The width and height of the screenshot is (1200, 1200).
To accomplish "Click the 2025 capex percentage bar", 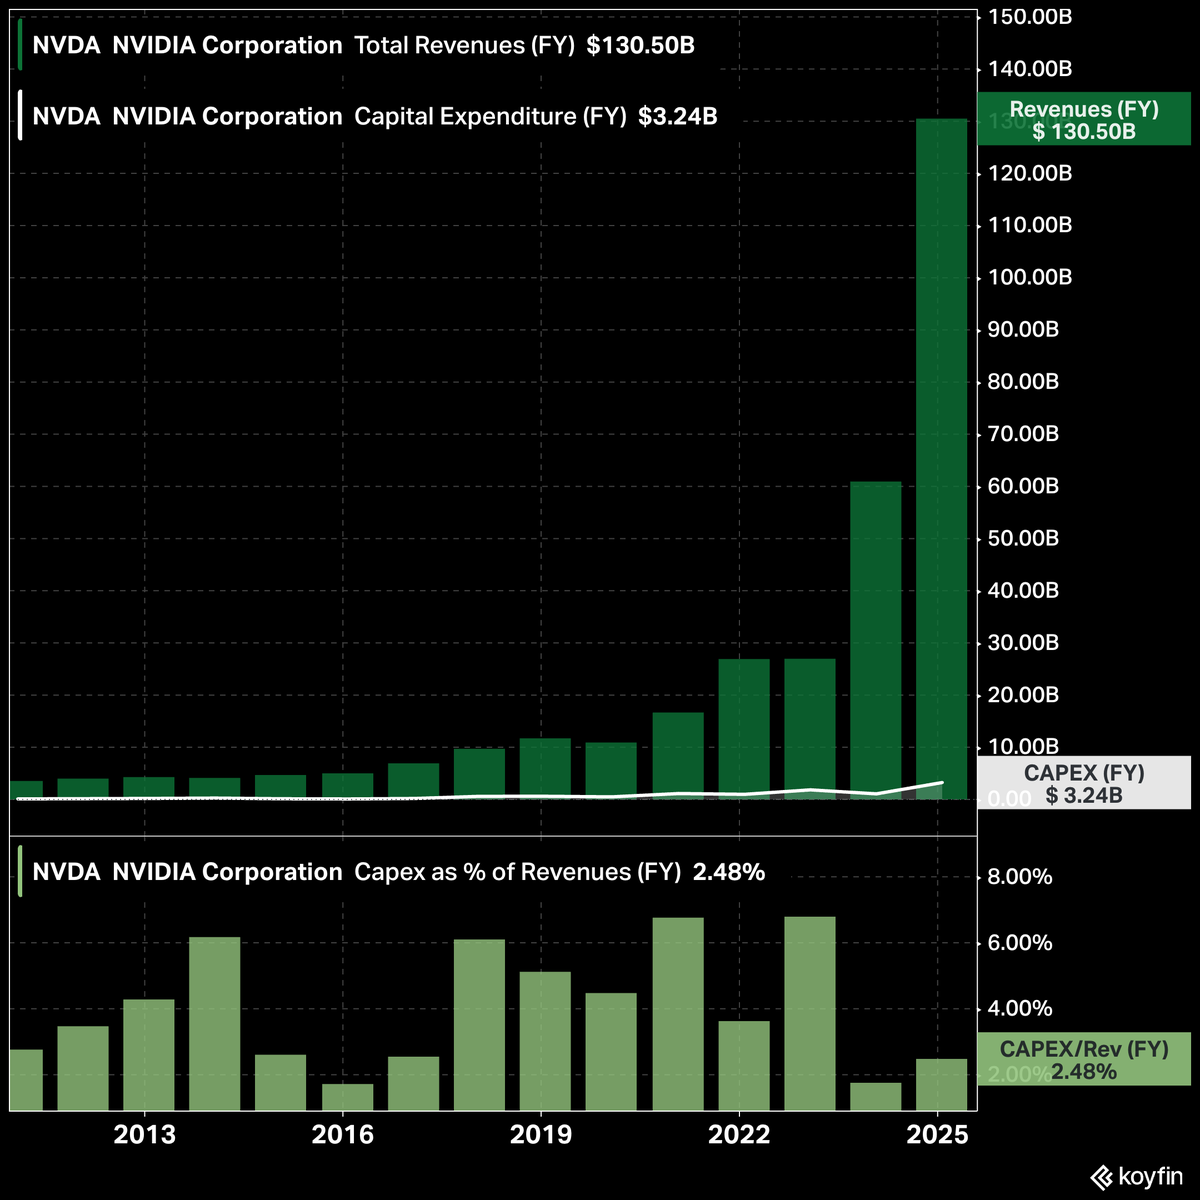I will (x=942, y=1085).
